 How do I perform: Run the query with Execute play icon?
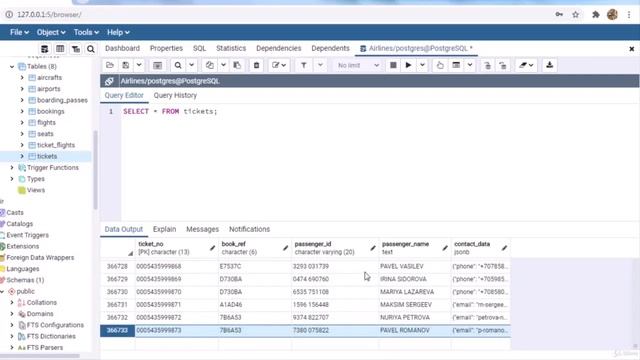tap(408, 65)
